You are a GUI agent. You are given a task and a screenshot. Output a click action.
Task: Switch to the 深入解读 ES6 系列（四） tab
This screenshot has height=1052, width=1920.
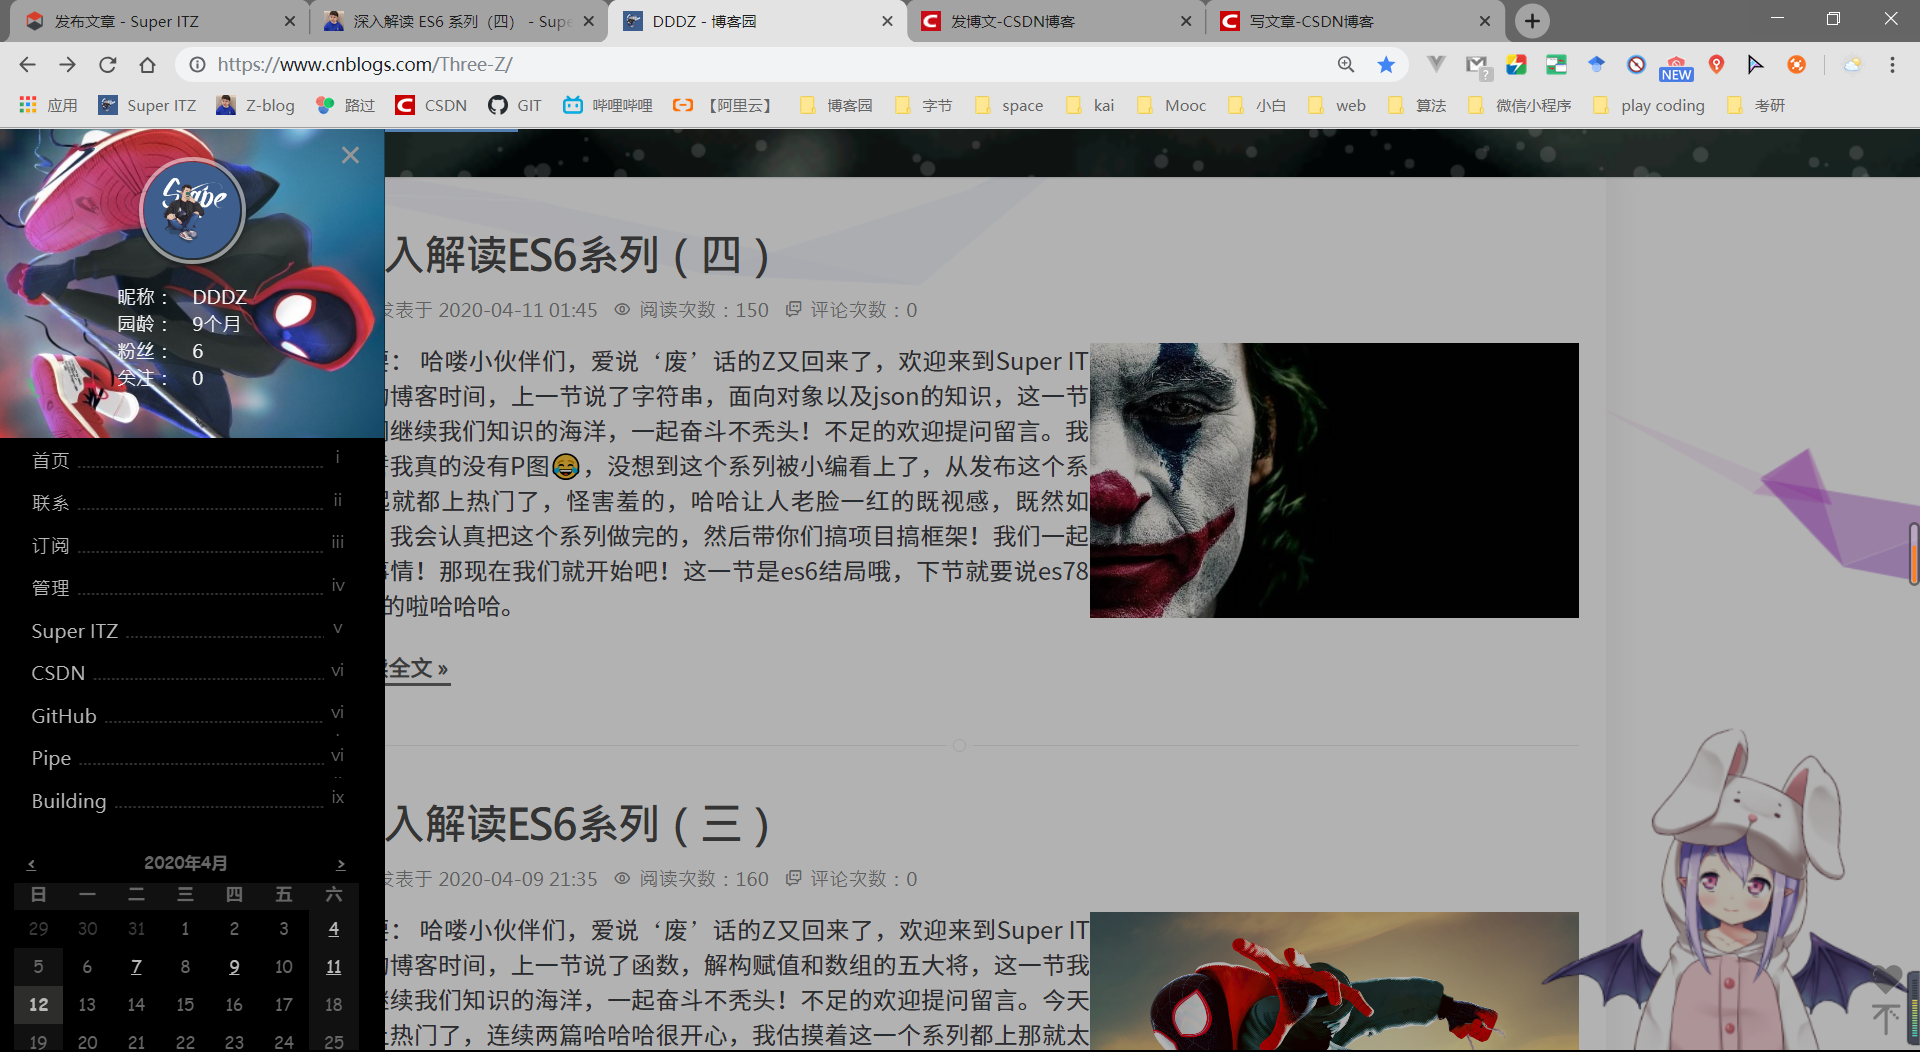450,20
